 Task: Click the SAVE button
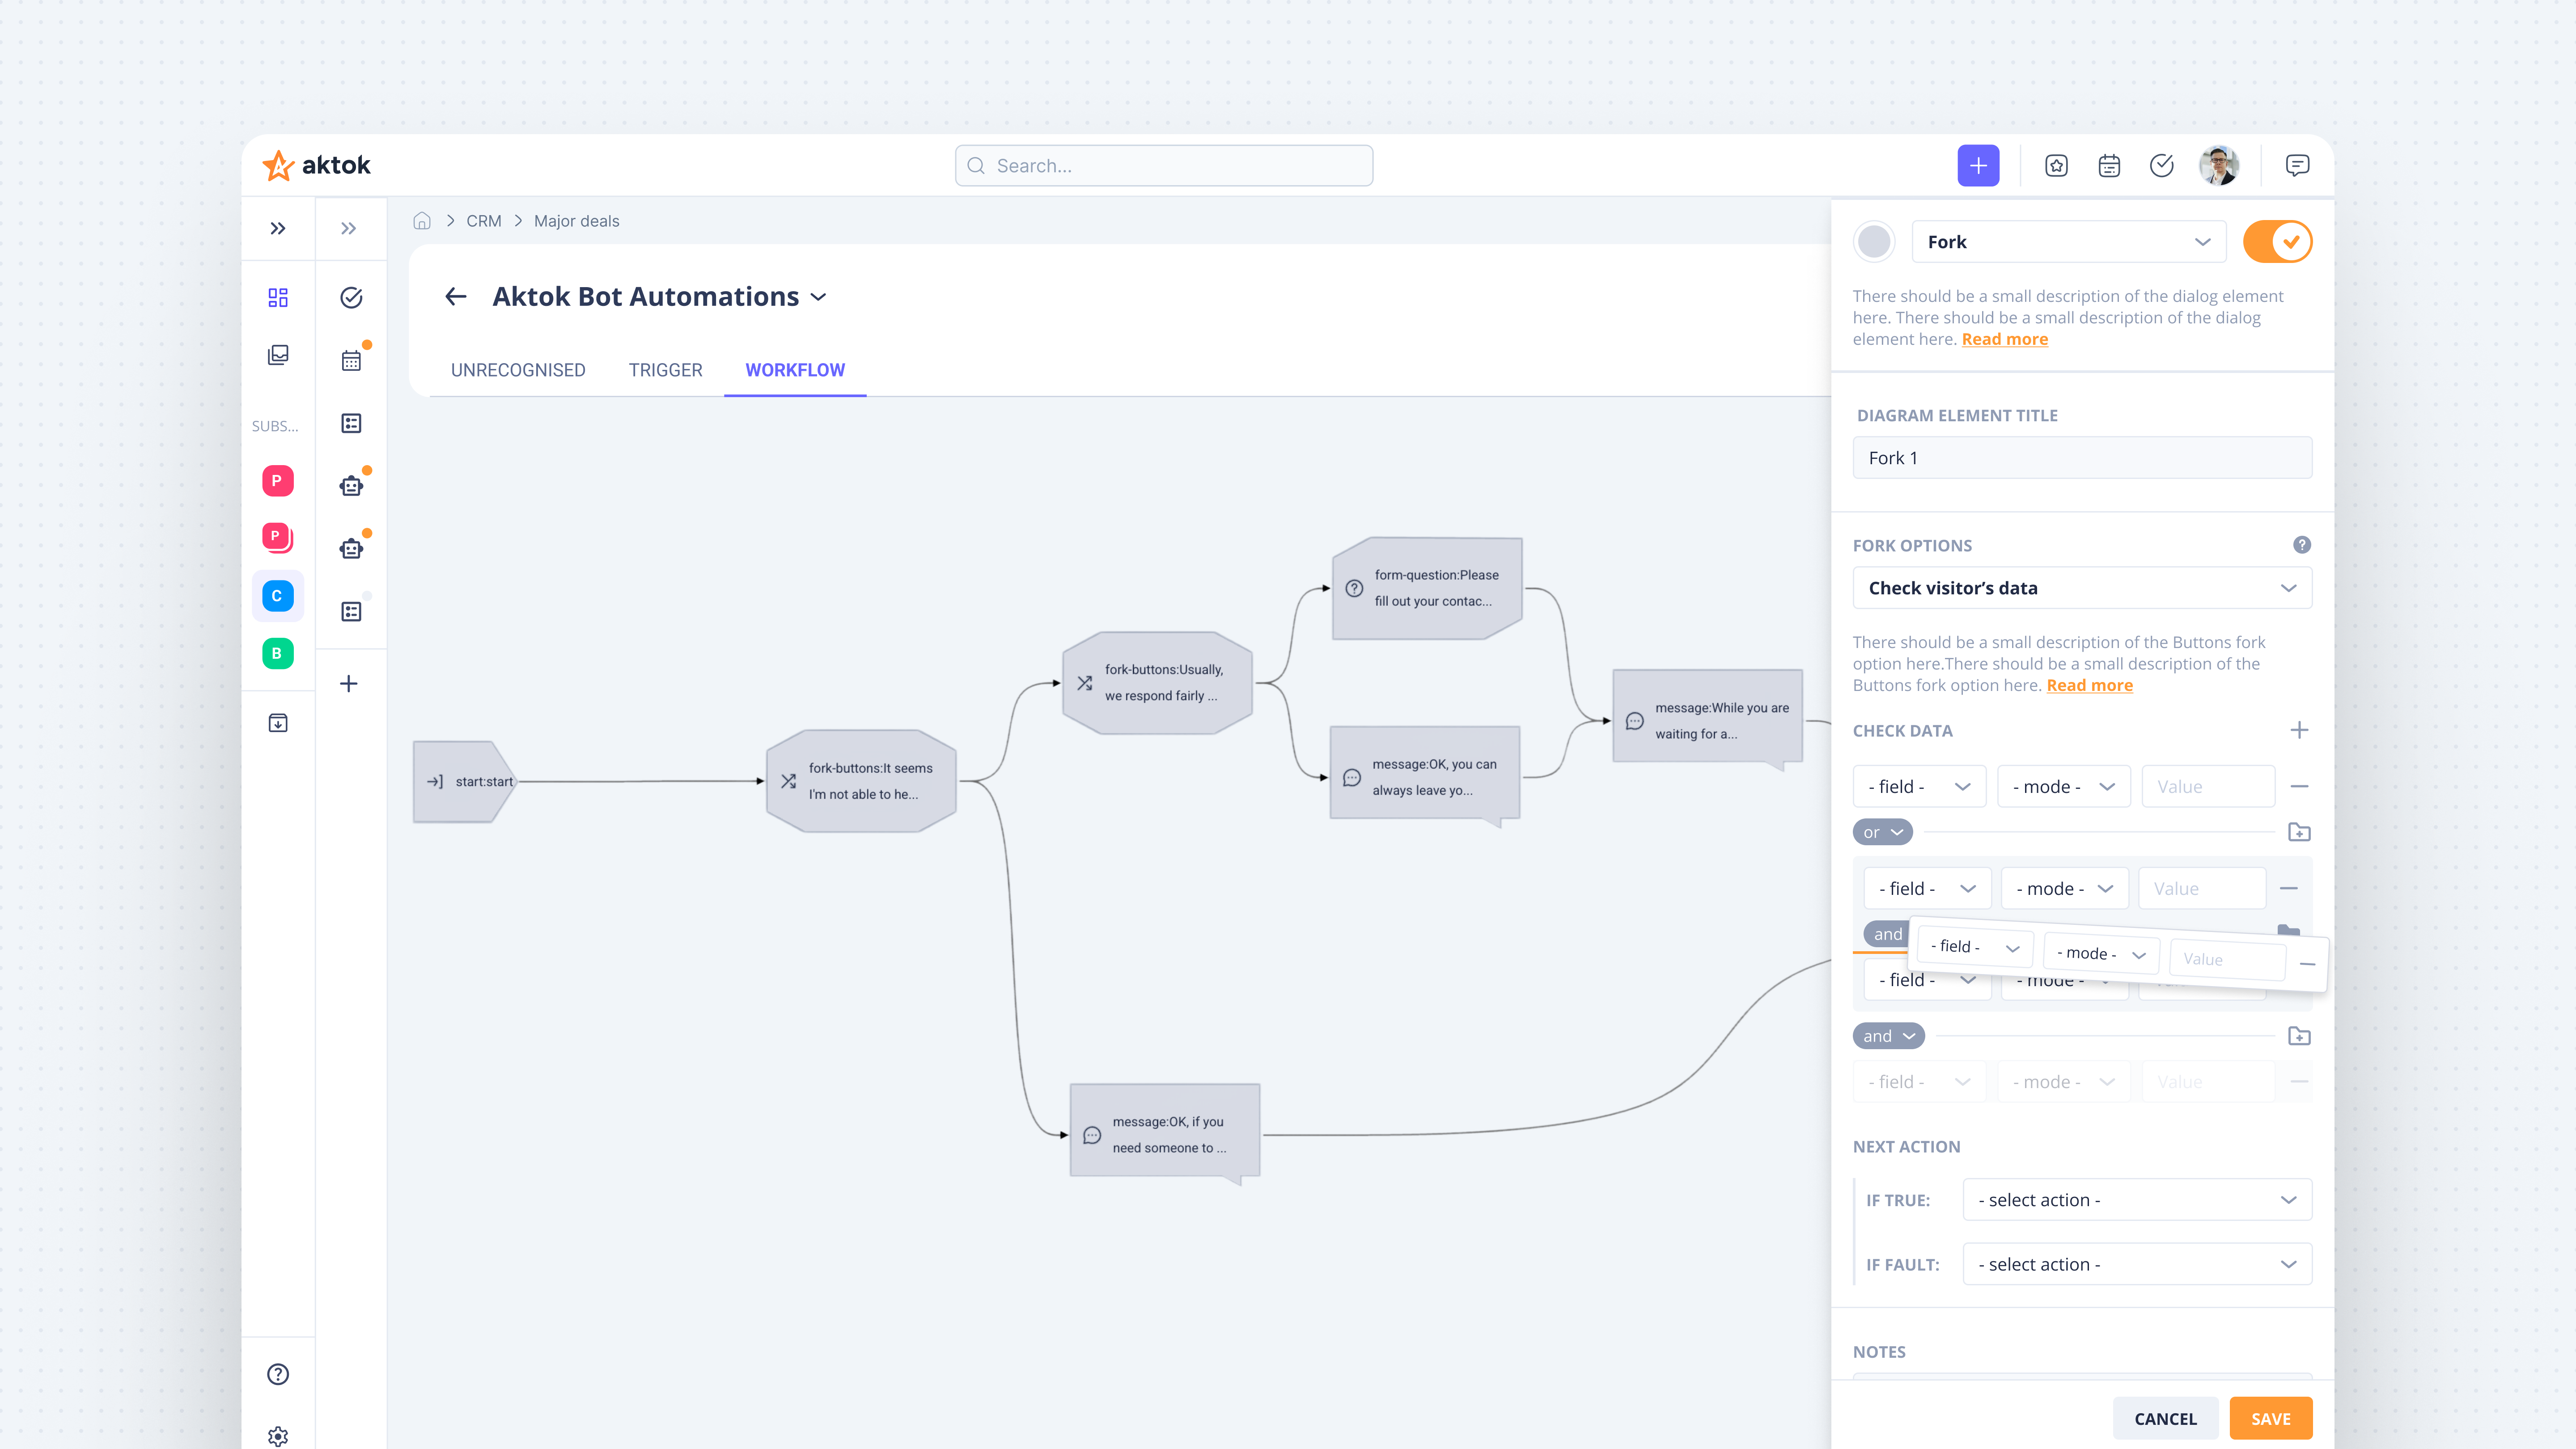(x=2270, y=1418)
